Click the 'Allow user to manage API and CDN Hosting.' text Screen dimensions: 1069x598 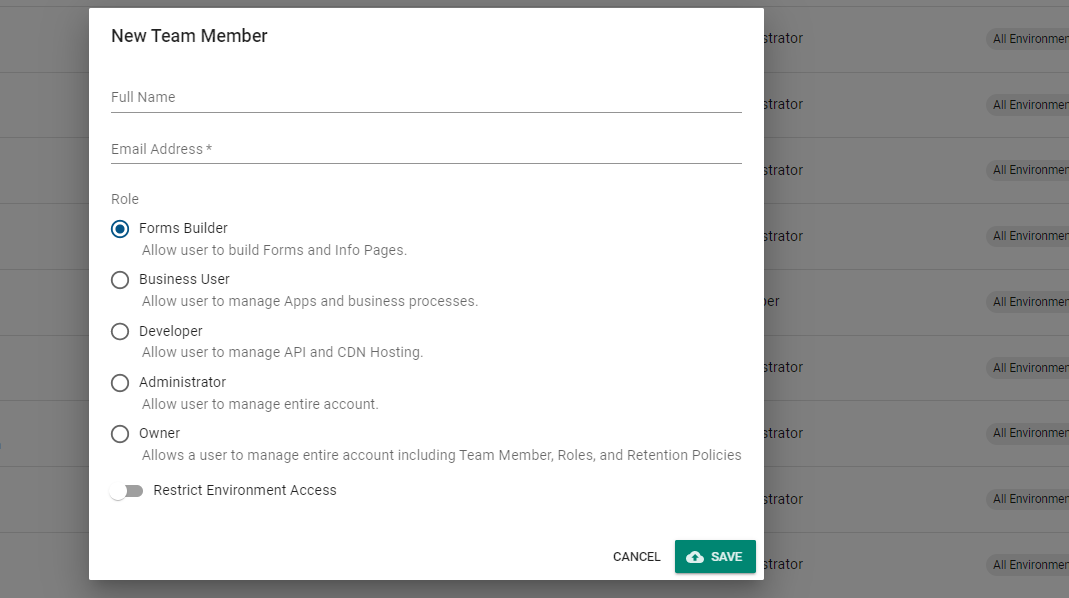[x=282, y=353]
